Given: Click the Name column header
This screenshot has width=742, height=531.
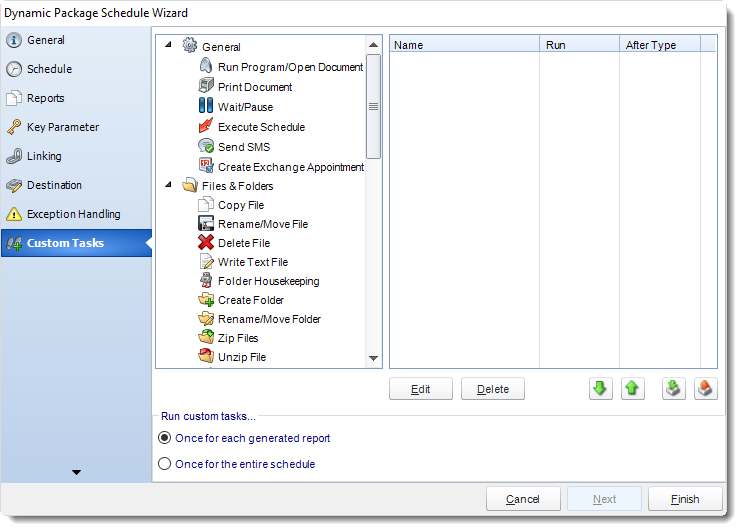Looking at the screenshot, I should tap(464, 44).
